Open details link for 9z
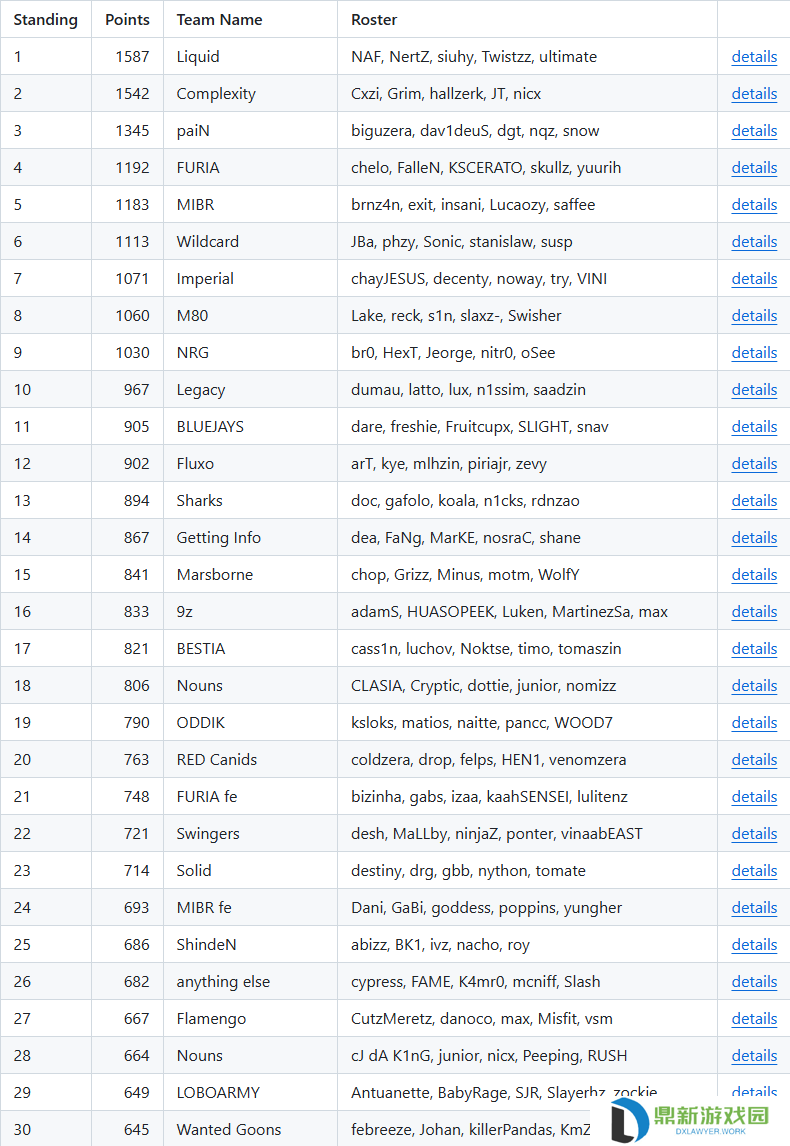790x1146 pixels. (754, 612)
